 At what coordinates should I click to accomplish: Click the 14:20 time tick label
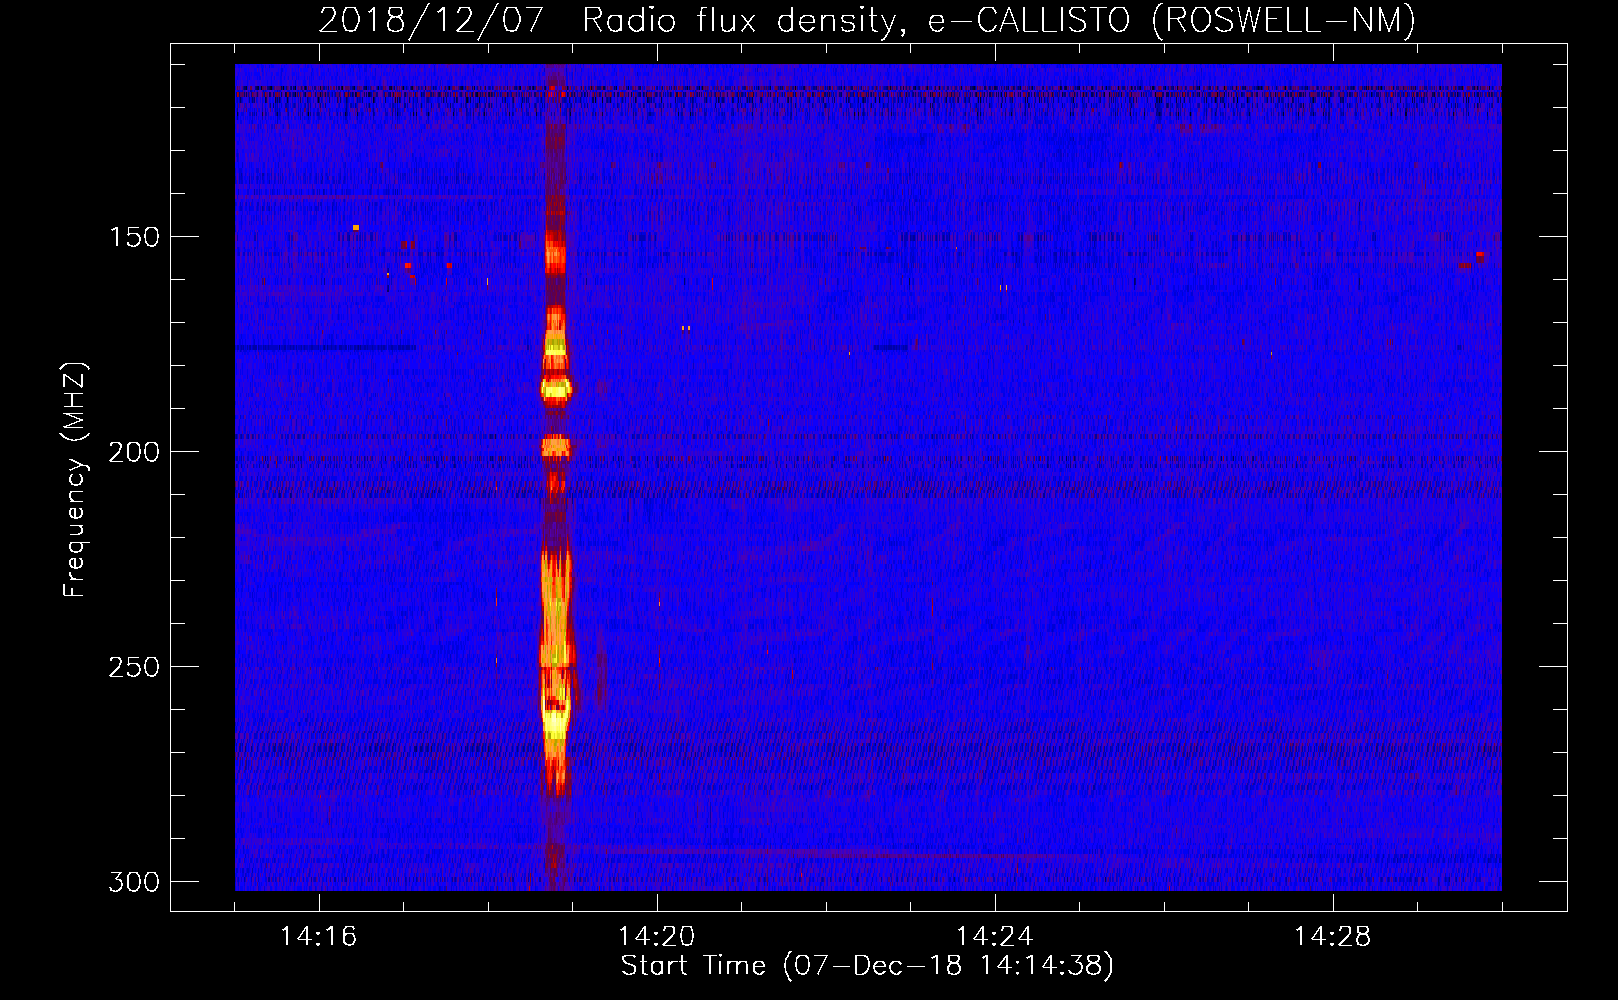(657, 937)
